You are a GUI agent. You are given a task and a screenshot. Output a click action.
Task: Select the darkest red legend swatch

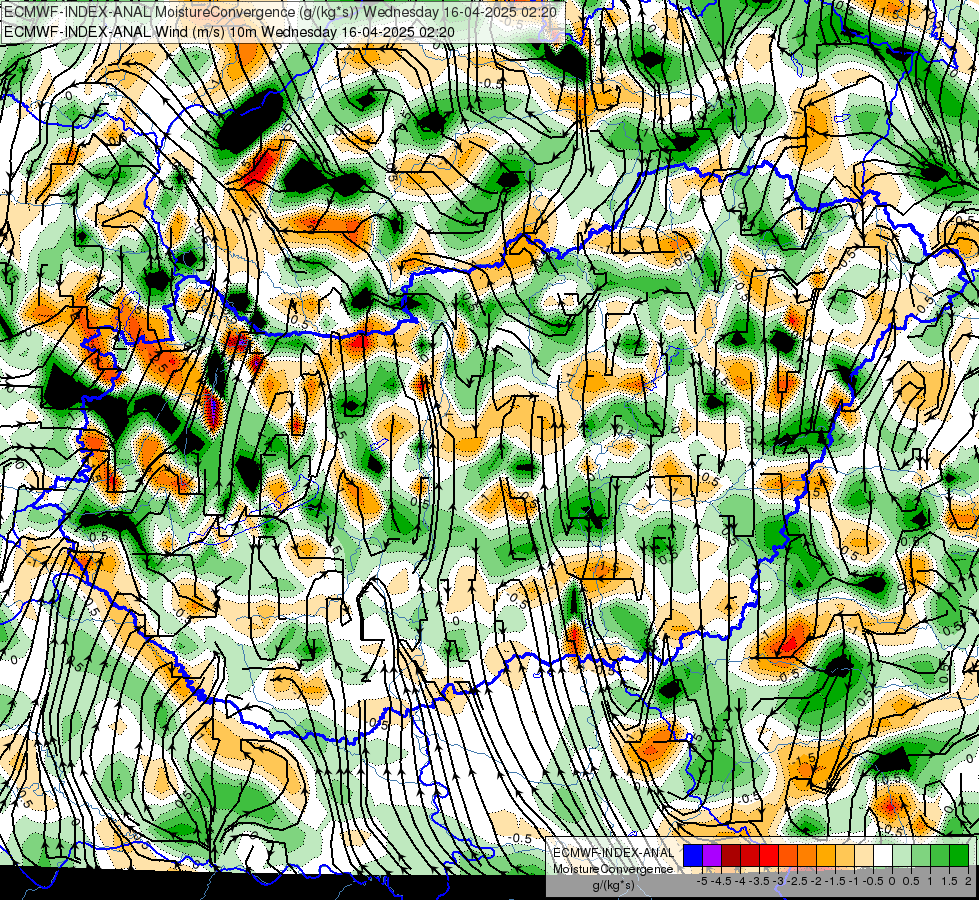731,855
